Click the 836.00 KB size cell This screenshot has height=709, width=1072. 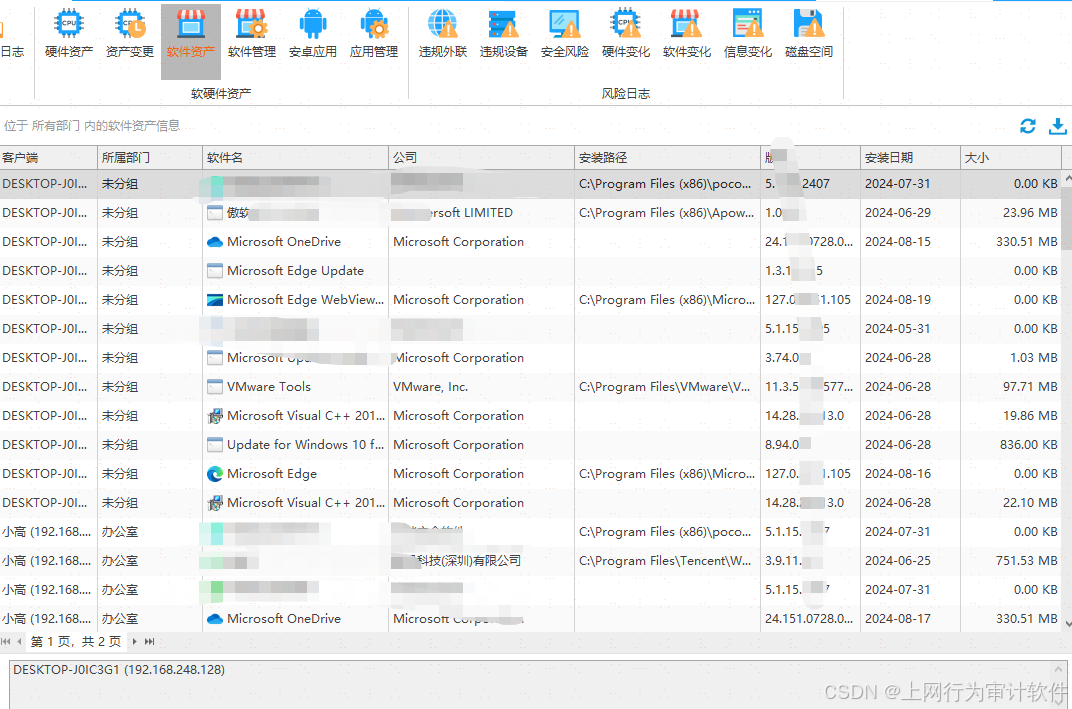(x=1028, y=444)
